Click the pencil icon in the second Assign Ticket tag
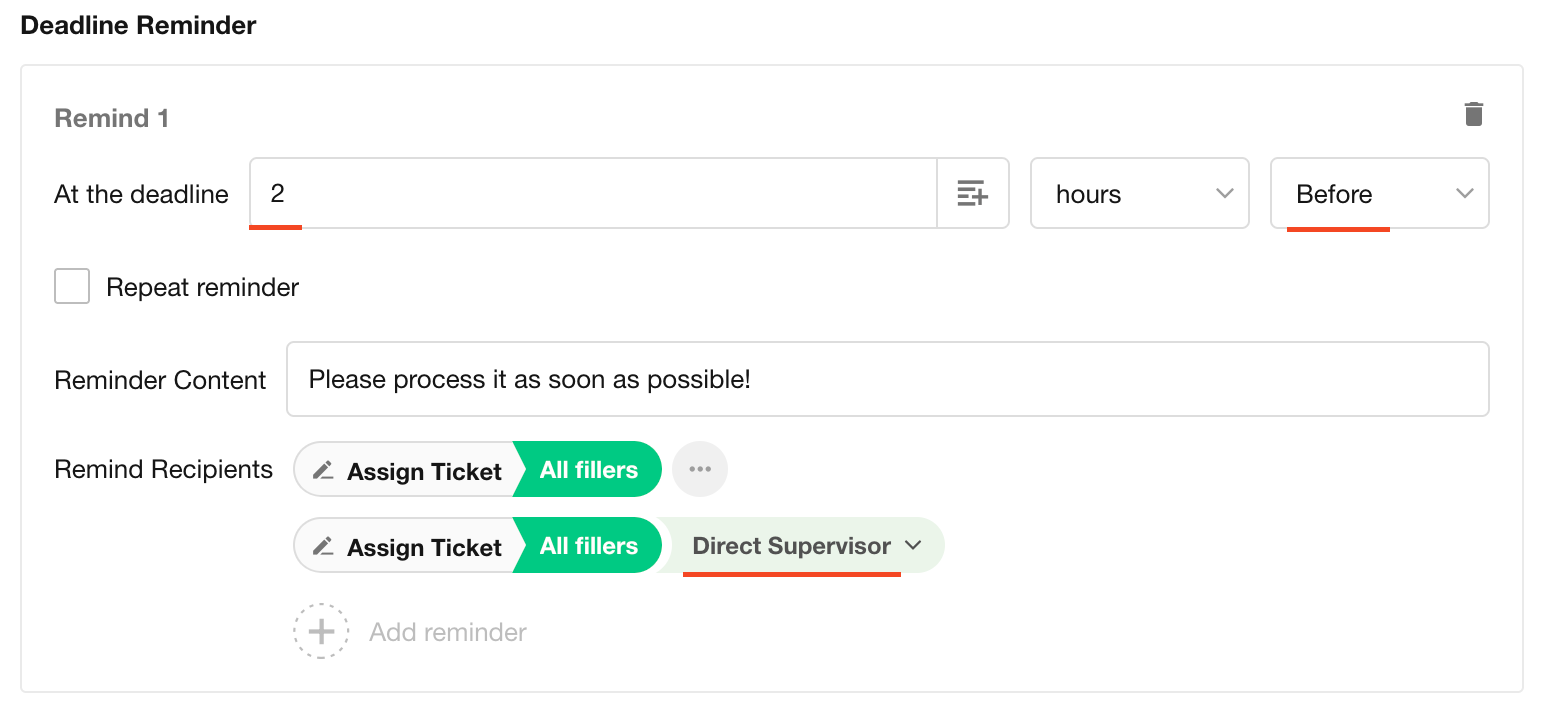 pos(322,546)
